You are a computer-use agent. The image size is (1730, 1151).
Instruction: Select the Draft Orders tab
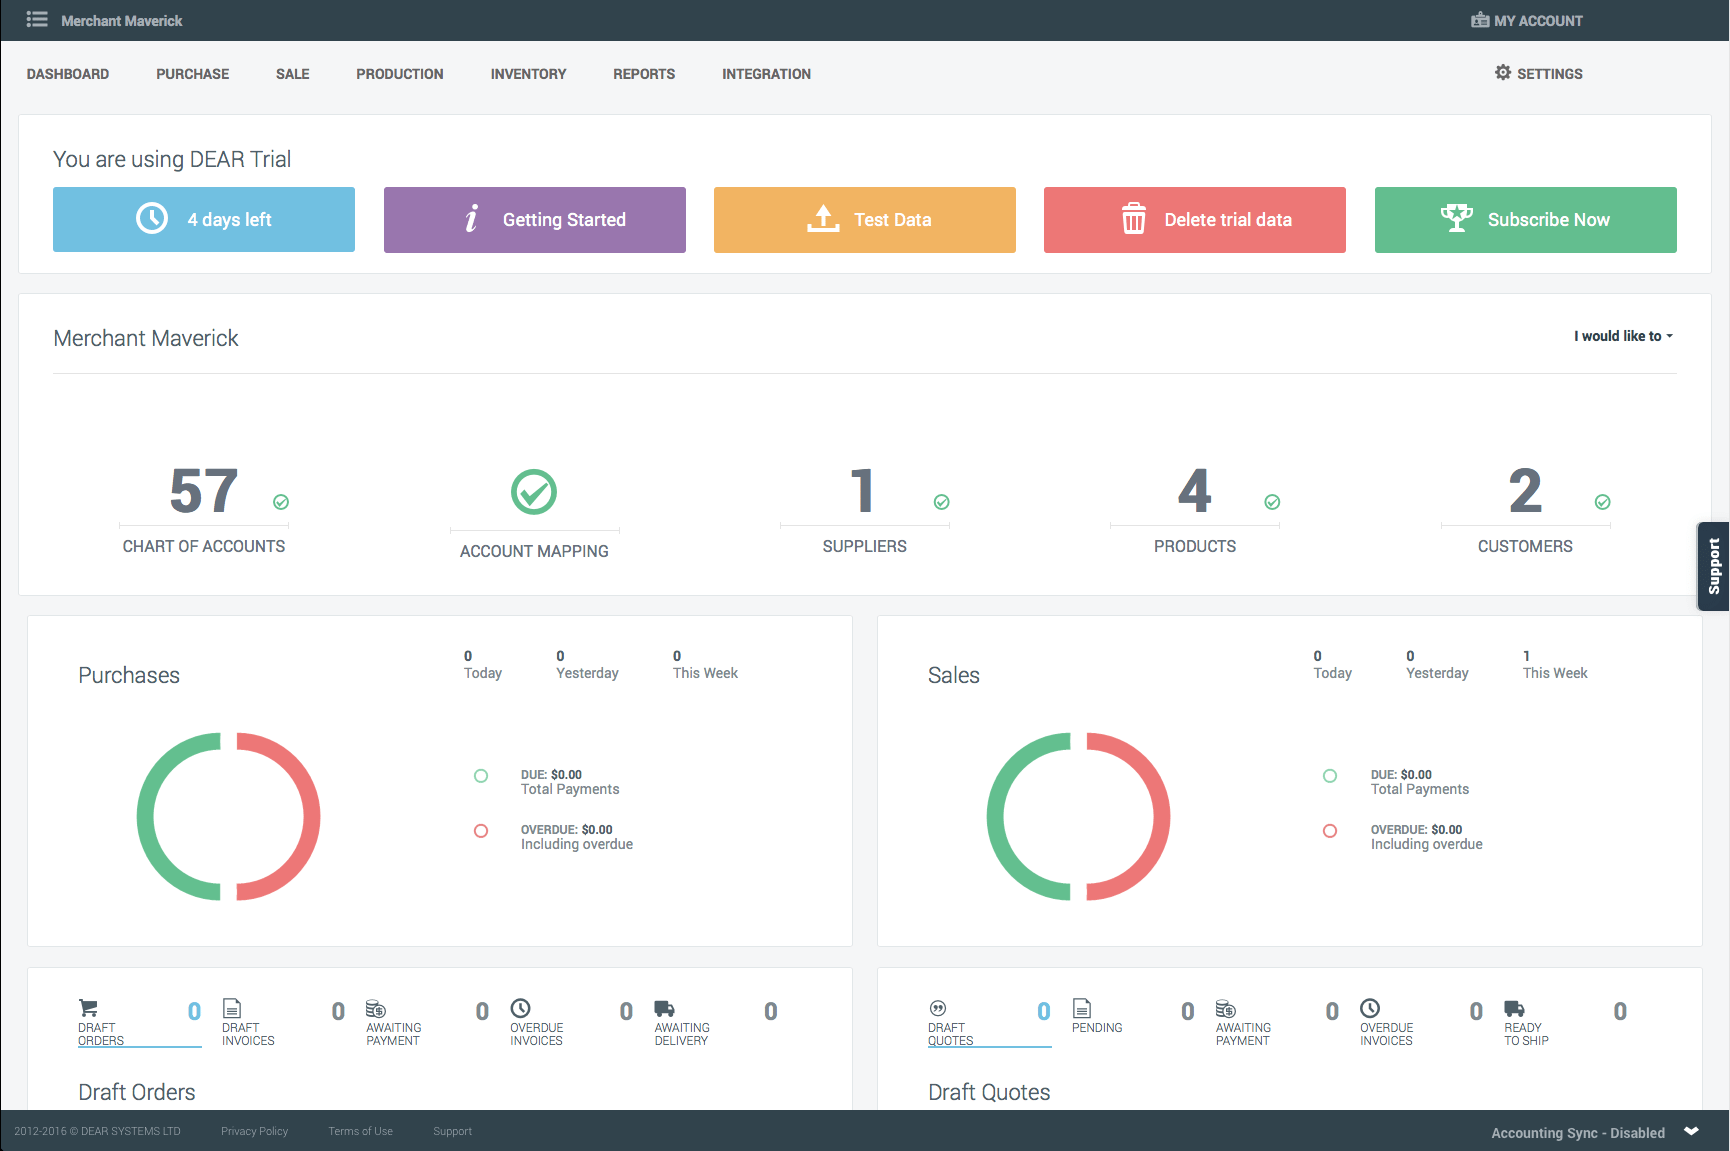(x=140, y=1022)
